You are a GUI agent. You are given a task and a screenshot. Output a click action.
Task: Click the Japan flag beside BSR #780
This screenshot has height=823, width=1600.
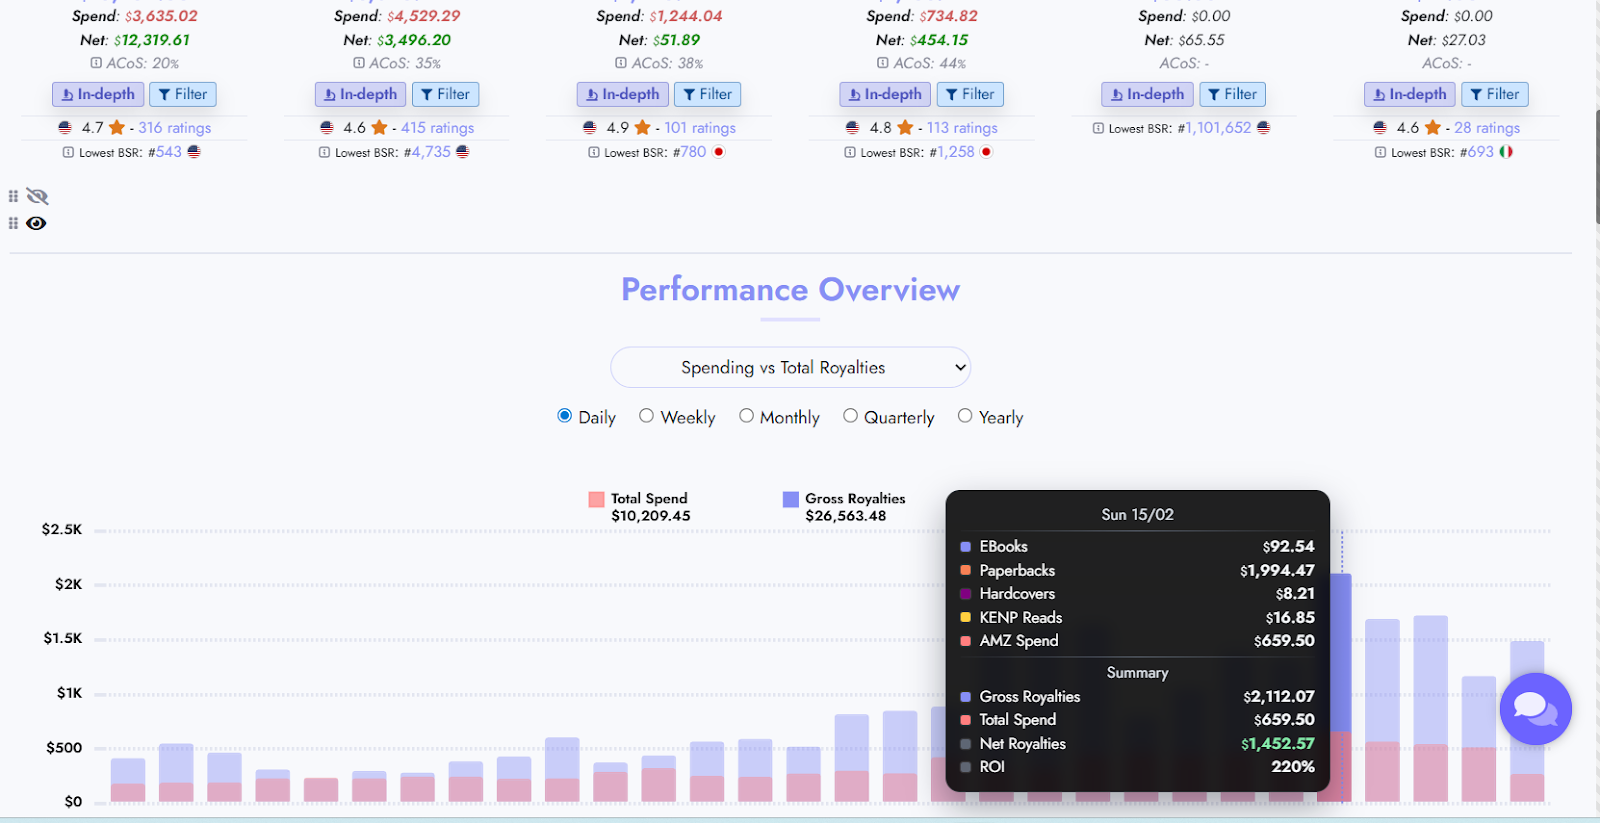[x=718, y=152]
